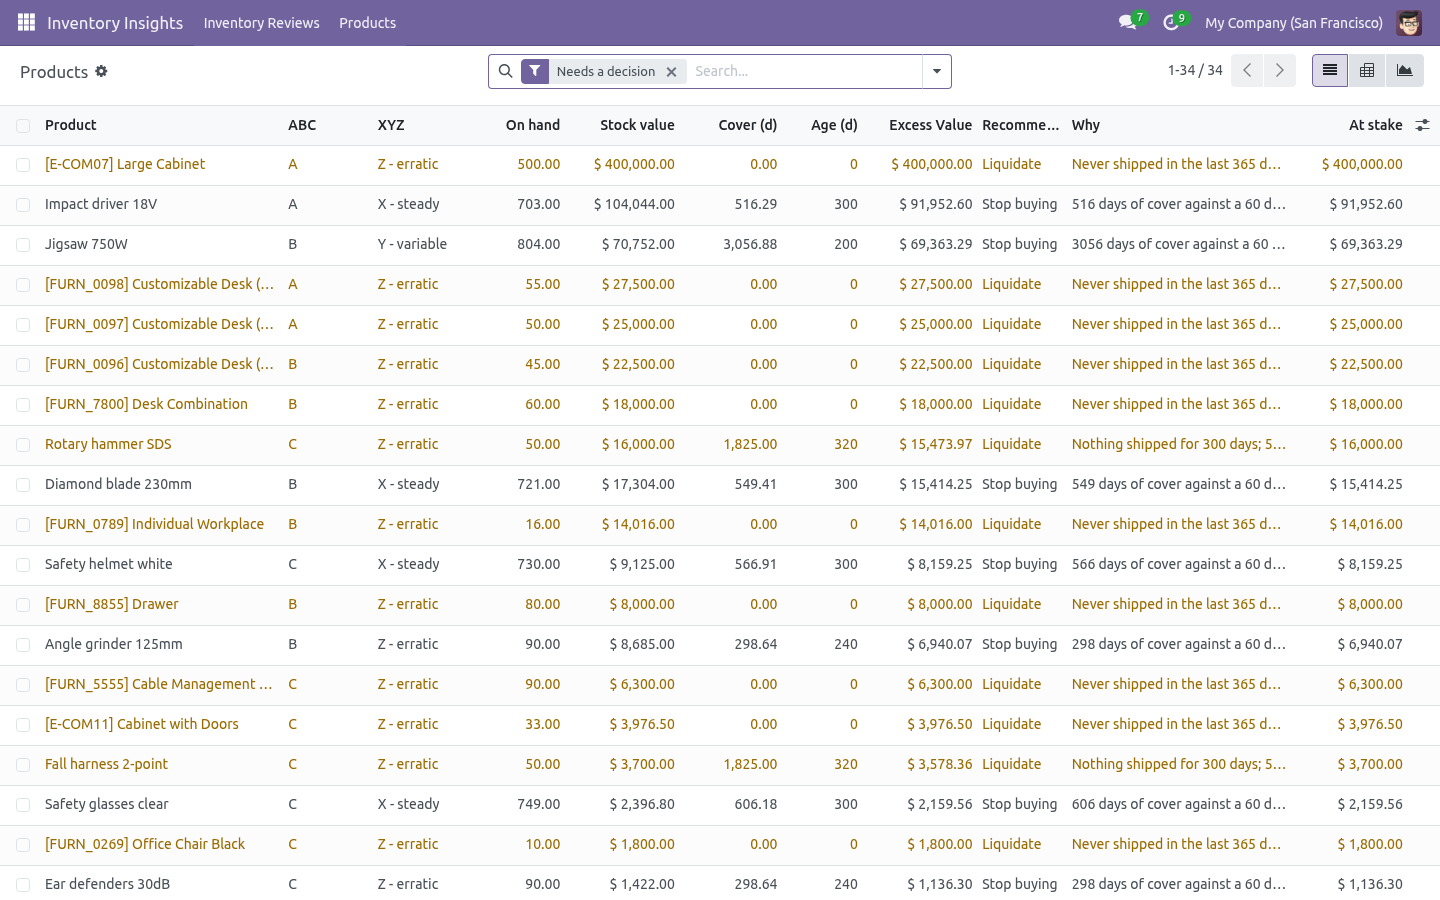Open [FURN_0789] Individual Workplace
Screen dimensions: 1440x900
pos(154,524)
